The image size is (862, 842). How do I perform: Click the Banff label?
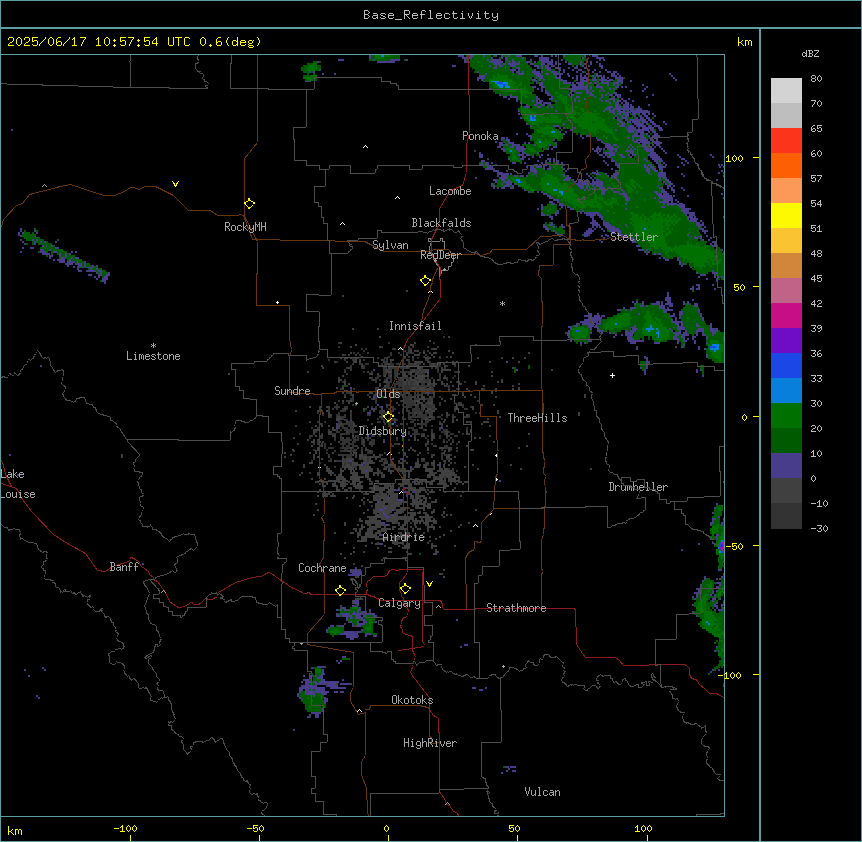[124, 567]
